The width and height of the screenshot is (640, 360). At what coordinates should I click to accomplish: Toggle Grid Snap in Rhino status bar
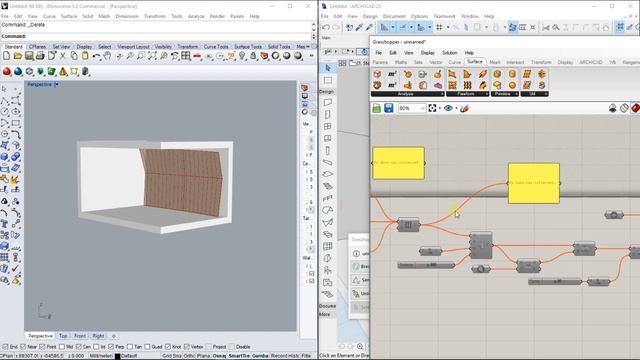coord(171,356)
